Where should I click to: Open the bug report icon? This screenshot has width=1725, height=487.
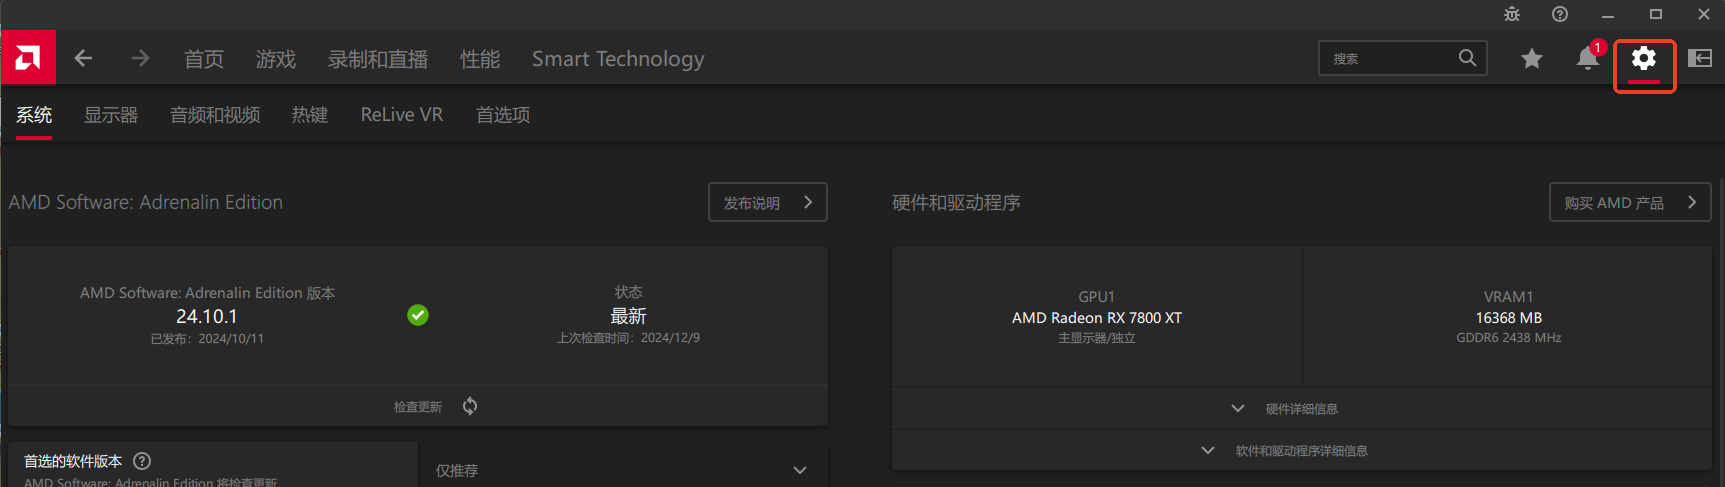click(x=1512, y=14)
